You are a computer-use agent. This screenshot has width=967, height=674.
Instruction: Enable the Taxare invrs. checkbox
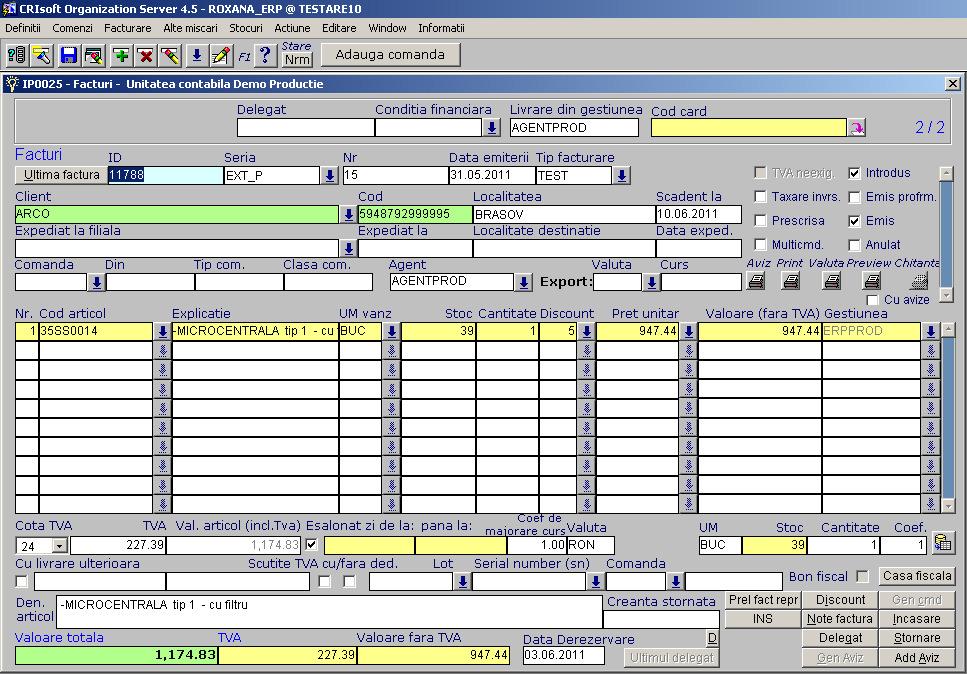[760, 197]
